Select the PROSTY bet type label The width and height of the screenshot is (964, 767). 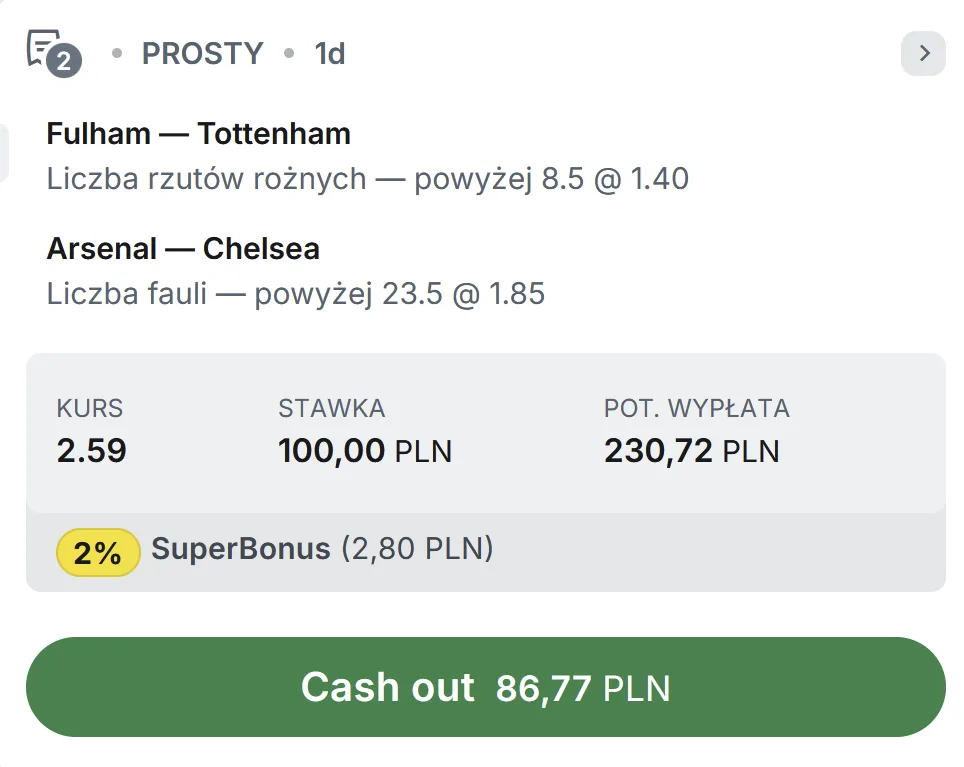tap(202, 53)
